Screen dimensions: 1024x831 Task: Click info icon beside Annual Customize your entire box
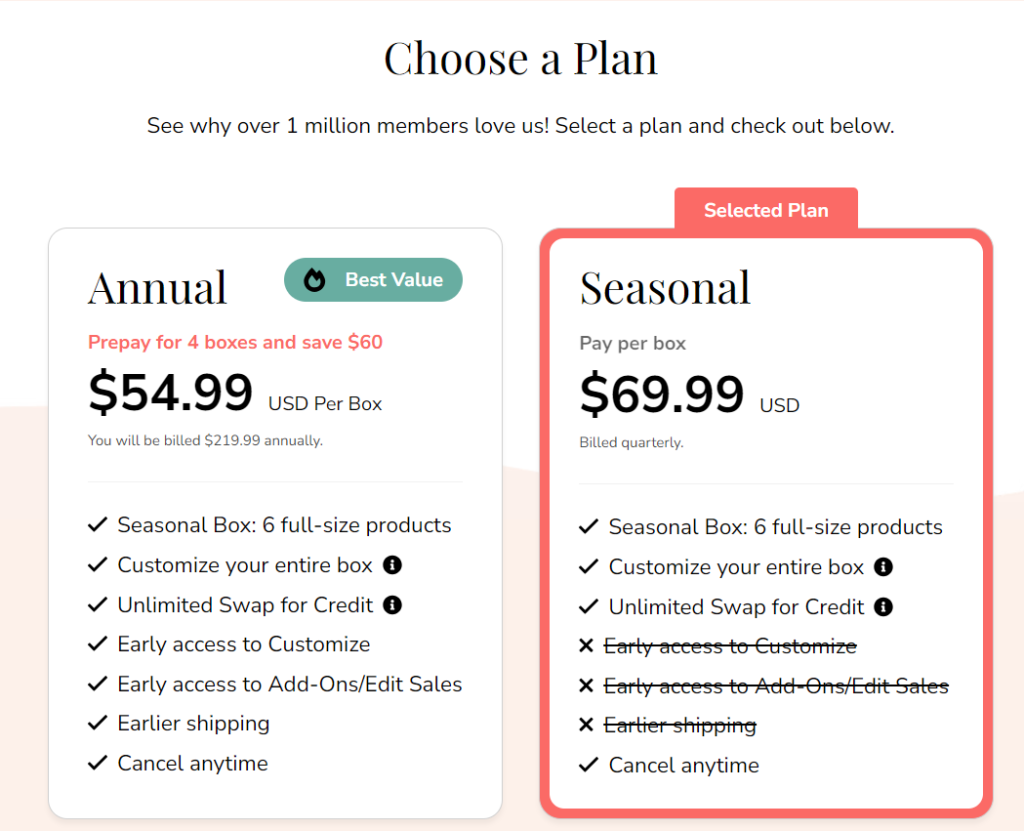coord(393,566)
